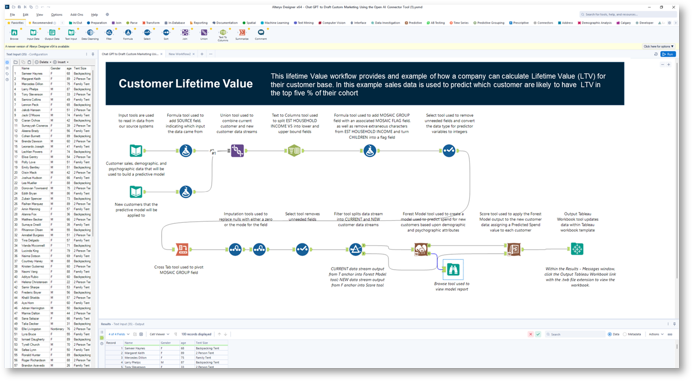Screen dimensions: 692x381
Task: Zoom in the canvas with plus button
Action: (x=669, y=64)
